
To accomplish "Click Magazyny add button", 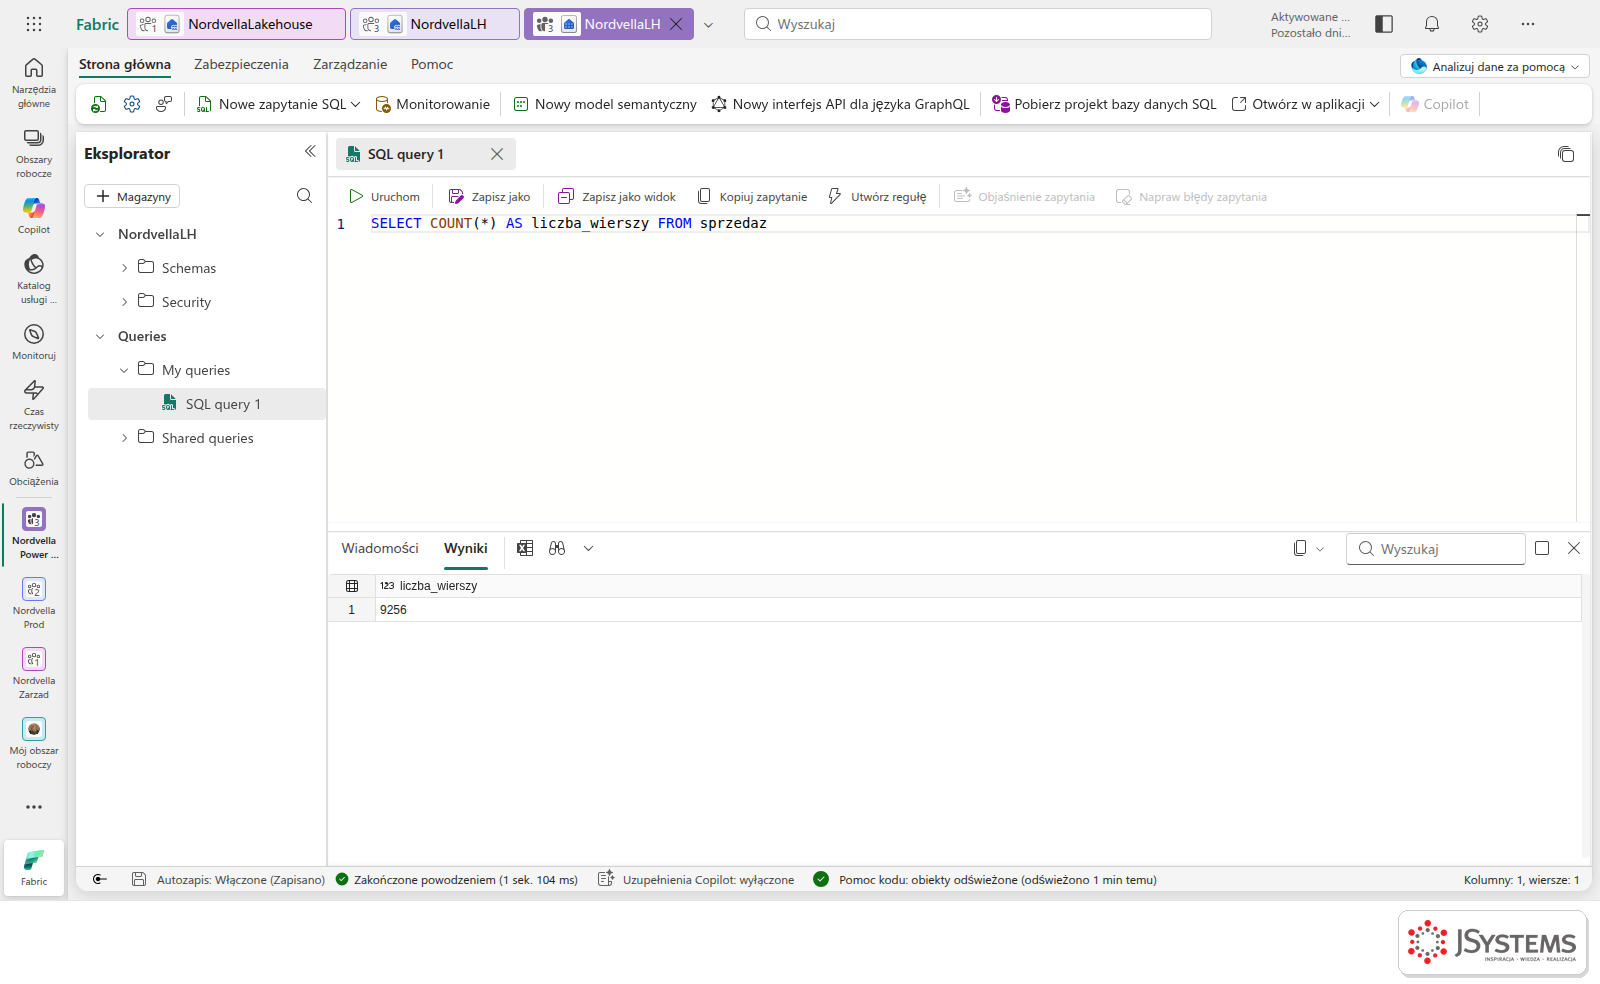I will click(132, 196).
